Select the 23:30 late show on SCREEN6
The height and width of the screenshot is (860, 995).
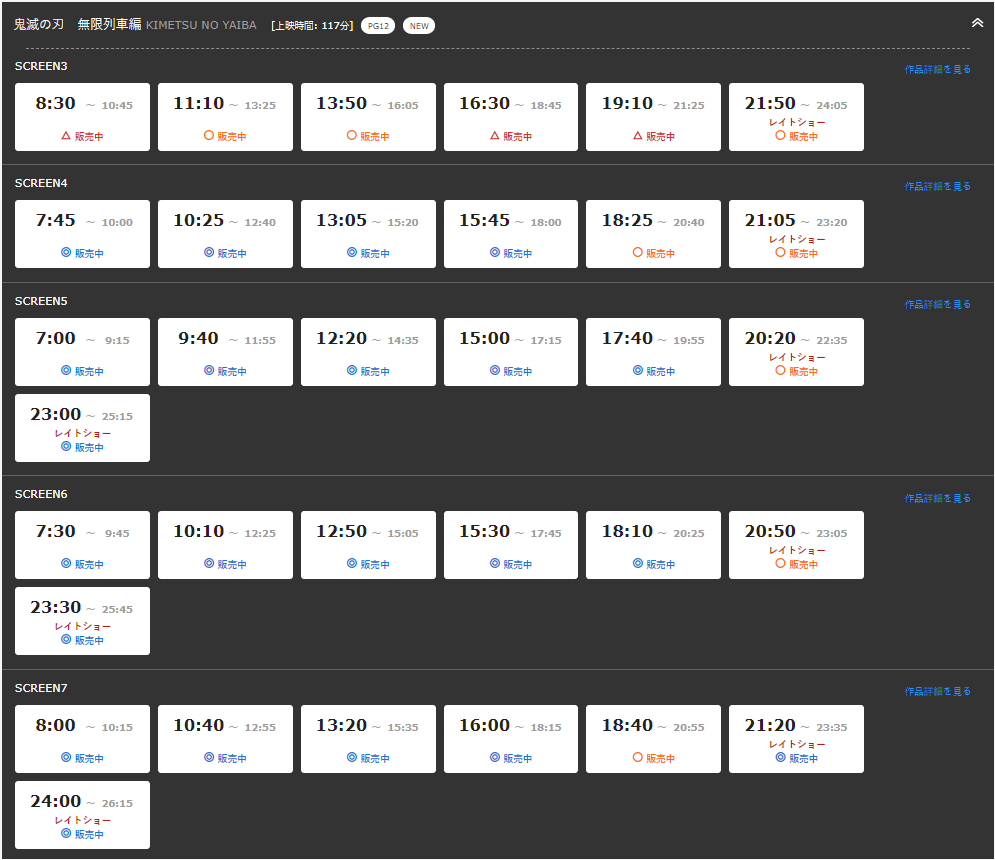[x=82, y=621]
